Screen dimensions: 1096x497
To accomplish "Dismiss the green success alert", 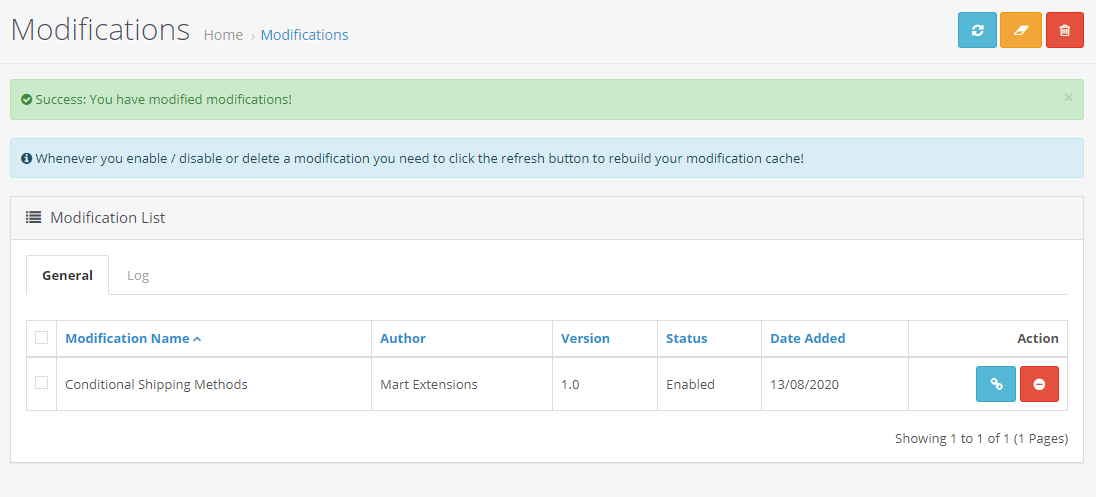I will (x=1068, y=97).
